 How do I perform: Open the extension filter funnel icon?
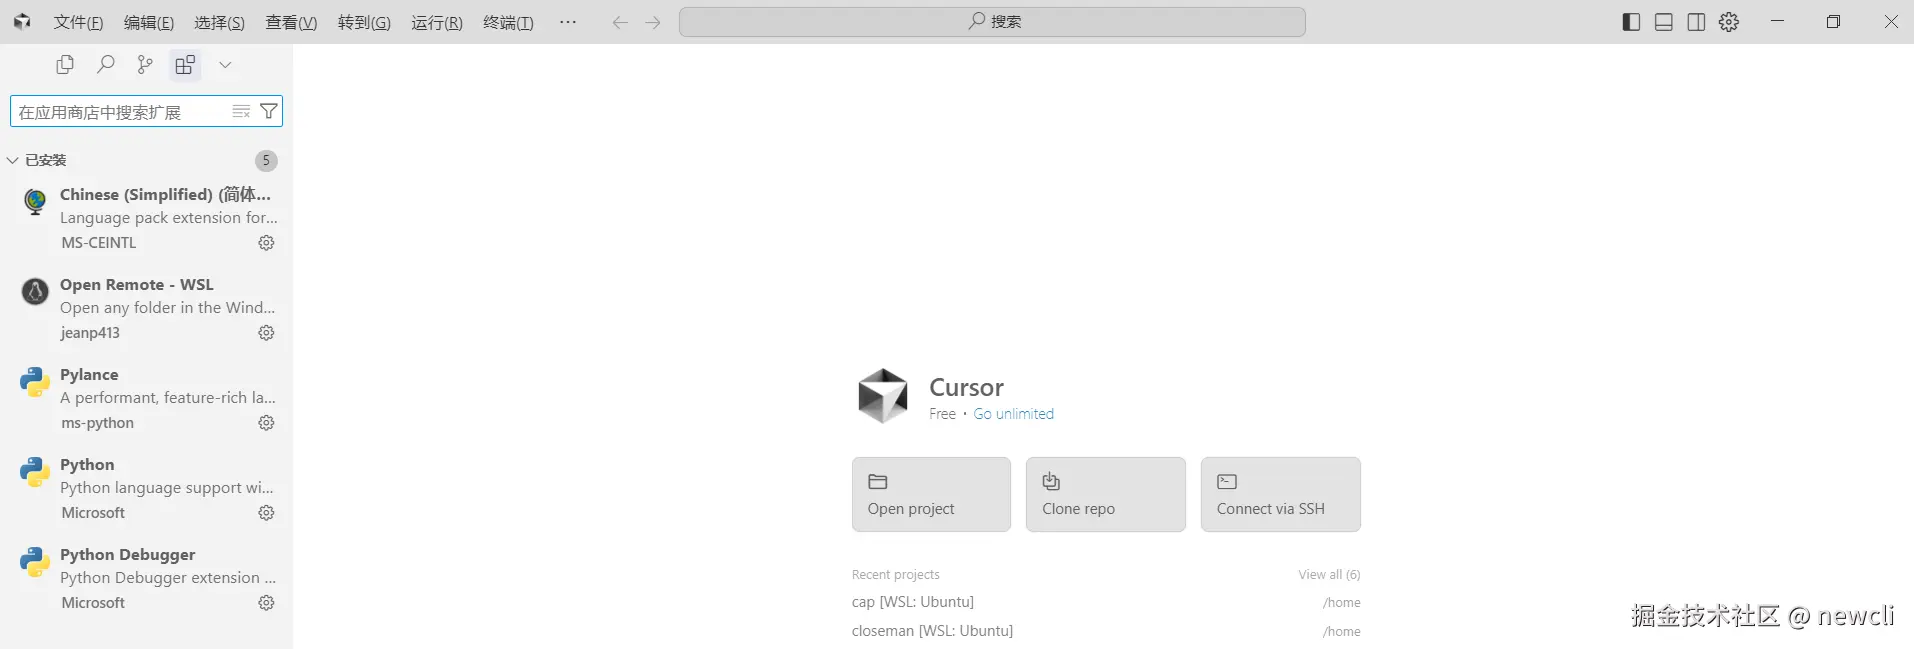tap(268, 111)
